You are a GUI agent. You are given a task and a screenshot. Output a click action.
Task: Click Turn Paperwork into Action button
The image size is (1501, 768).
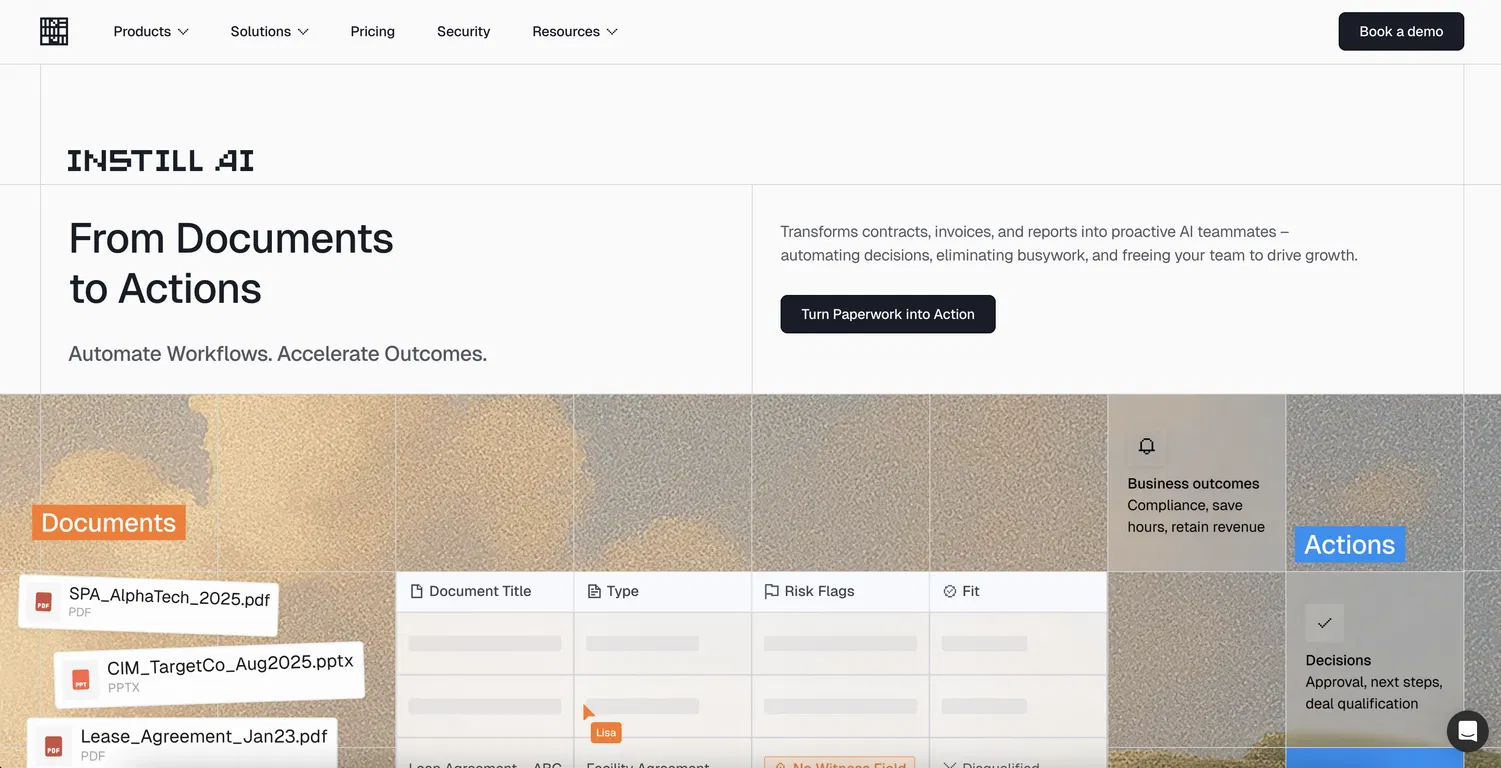(888, 314)
